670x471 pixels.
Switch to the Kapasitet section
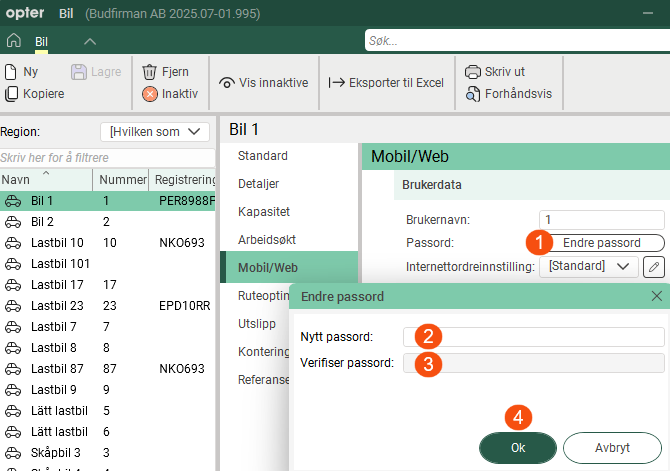pos(264,212)
